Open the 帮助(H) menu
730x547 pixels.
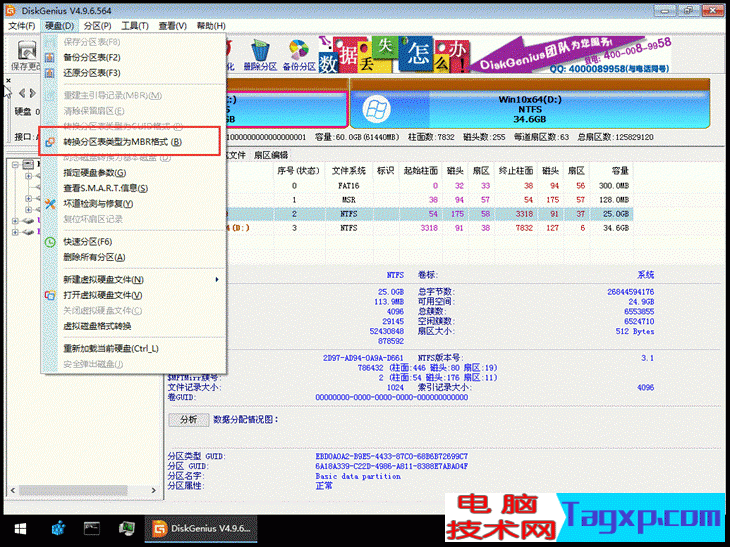pos(211,26)
